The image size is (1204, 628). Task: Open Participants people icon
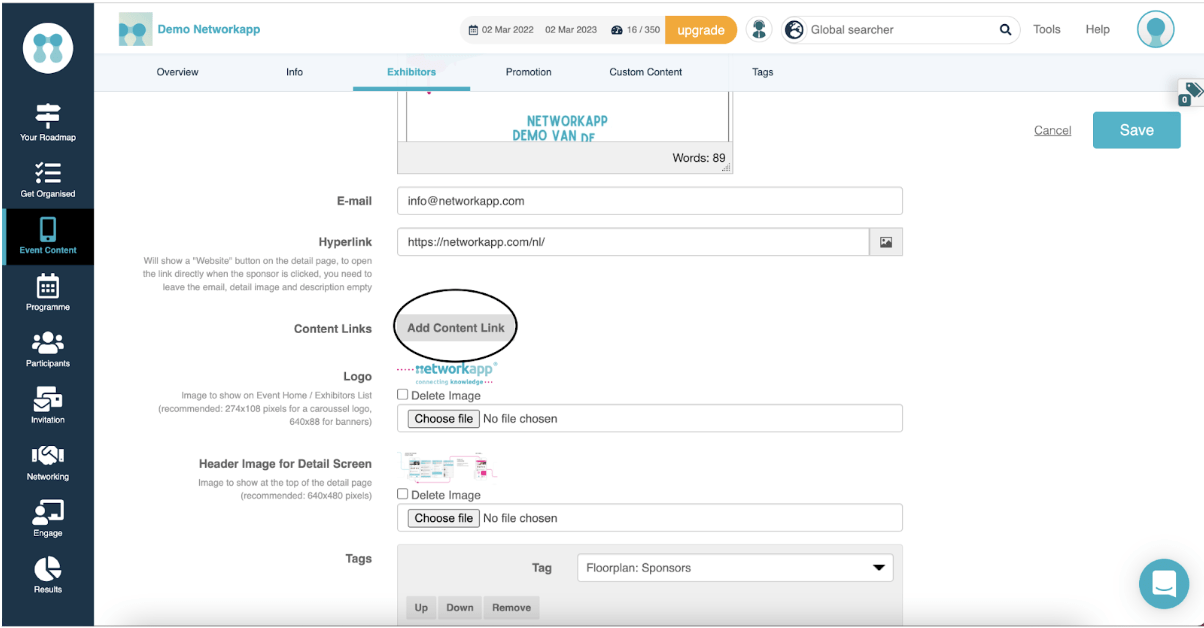pyautogui.click(x=48, y=343)
